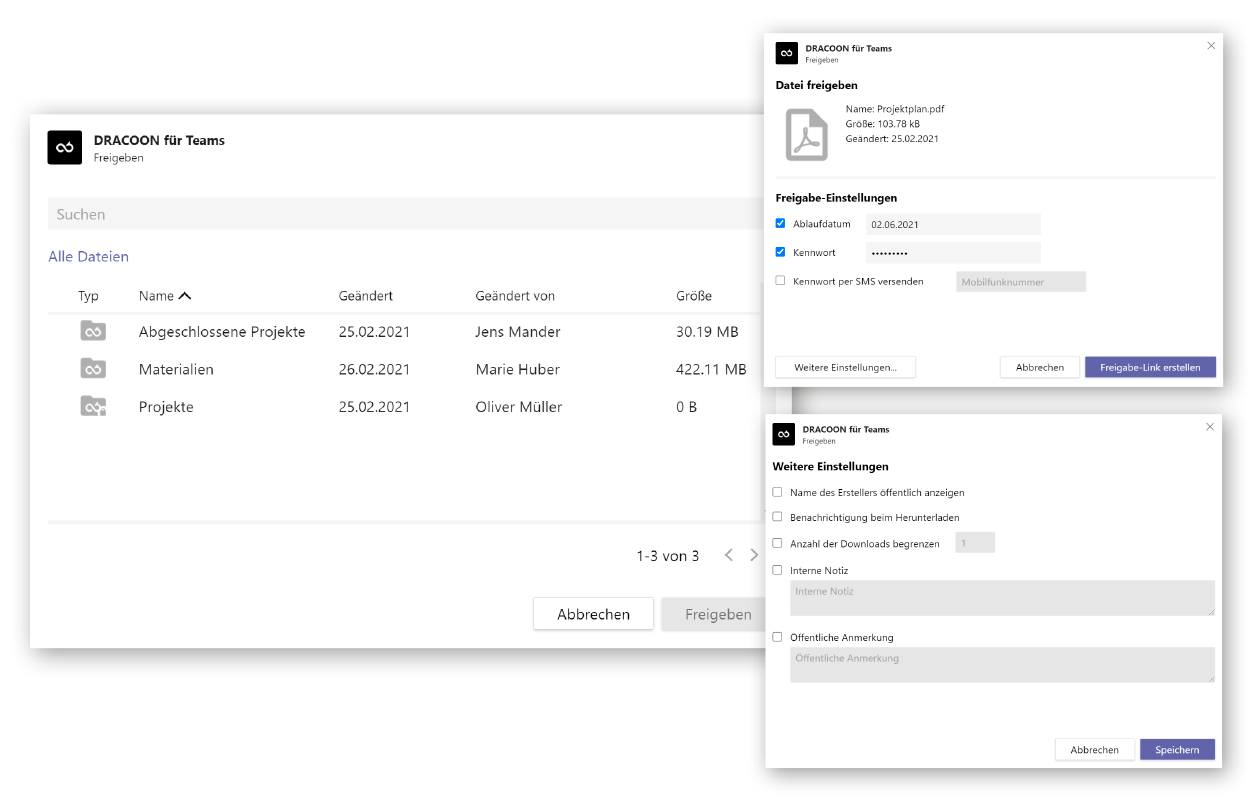Uncheck the Kennwort option
Image resolution: width=1260 pixels, height=800 pixels.
[x=781, y=252]
